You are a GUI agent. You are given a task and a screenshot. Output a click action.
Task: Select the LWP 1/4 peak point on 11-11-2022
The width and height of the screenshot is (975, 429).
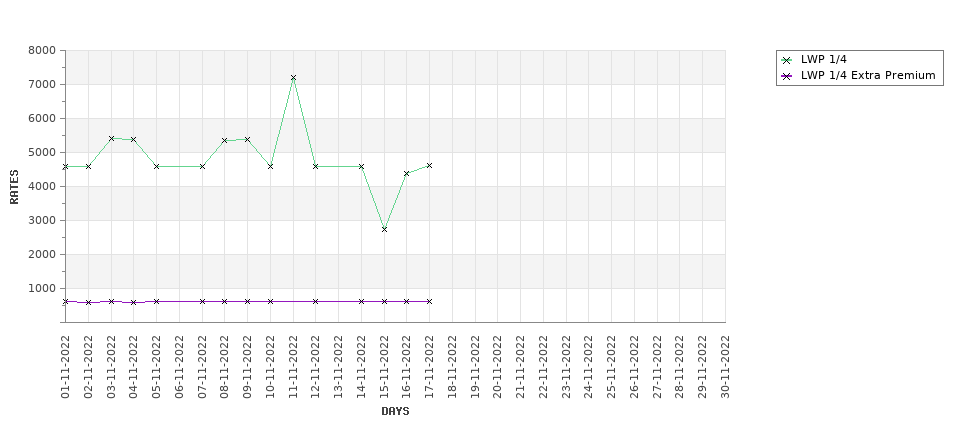pos(293,78)
